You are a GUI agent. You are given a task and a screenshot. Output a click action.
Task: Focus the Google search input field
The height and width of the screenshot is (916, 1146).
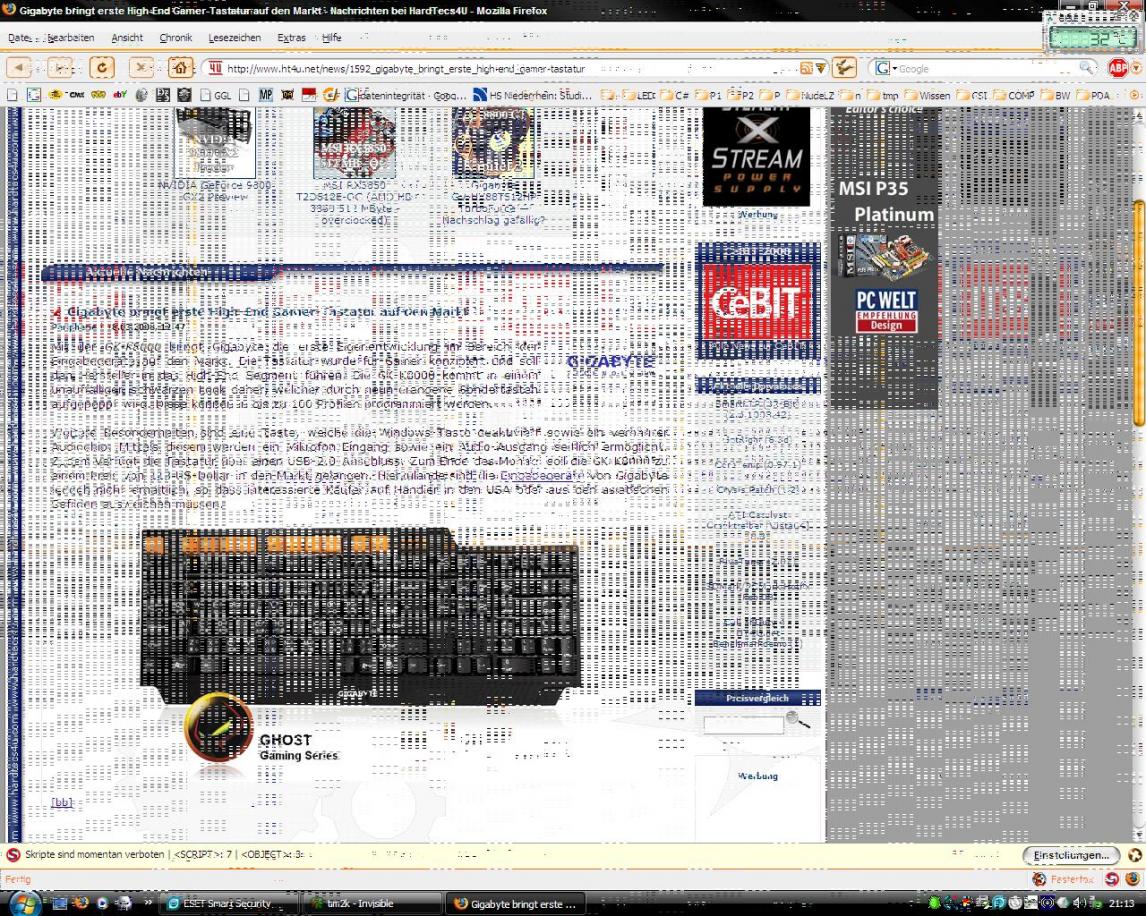pyautogui.click(x=988, y=68)
